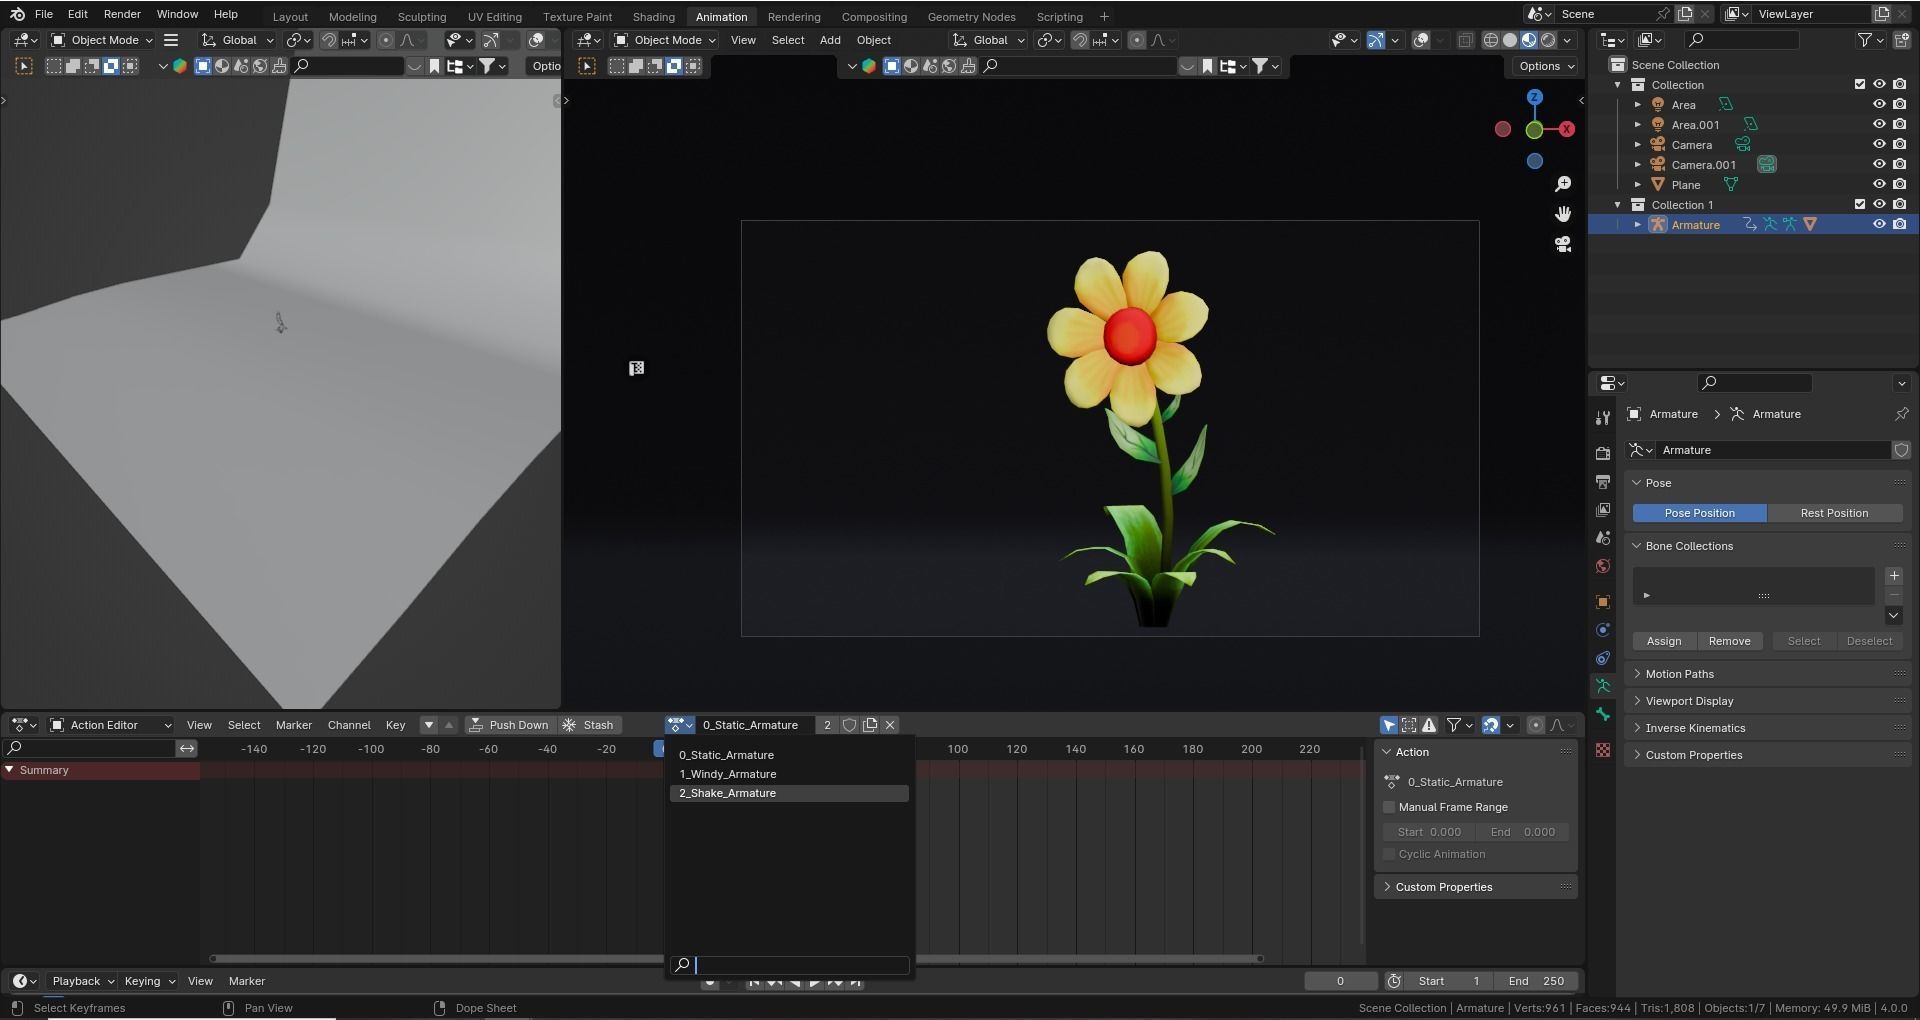Toggle camera view icon in viewport

[x=1563, y=244]
